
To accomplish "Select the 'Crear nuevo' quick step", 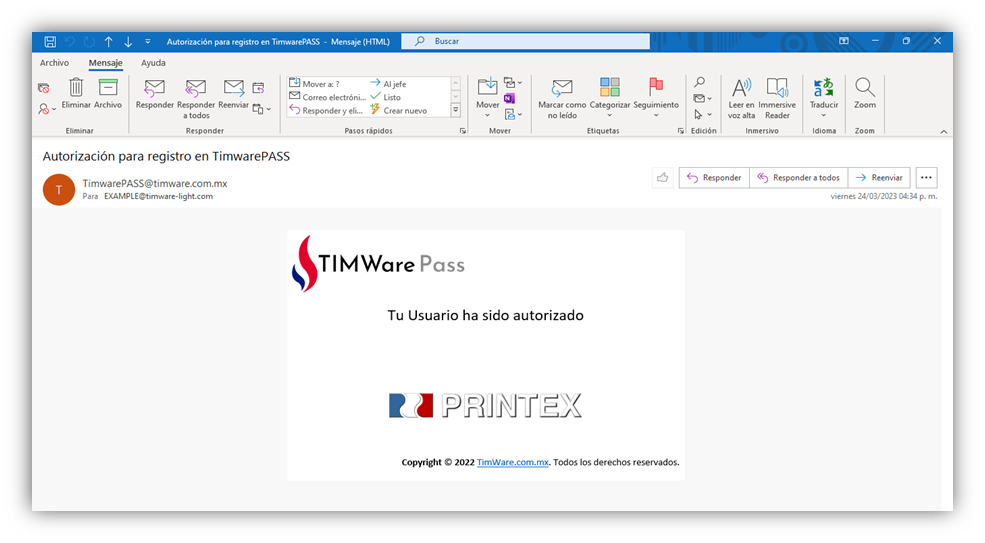I will pyautogui.click(x=398, y=110).
